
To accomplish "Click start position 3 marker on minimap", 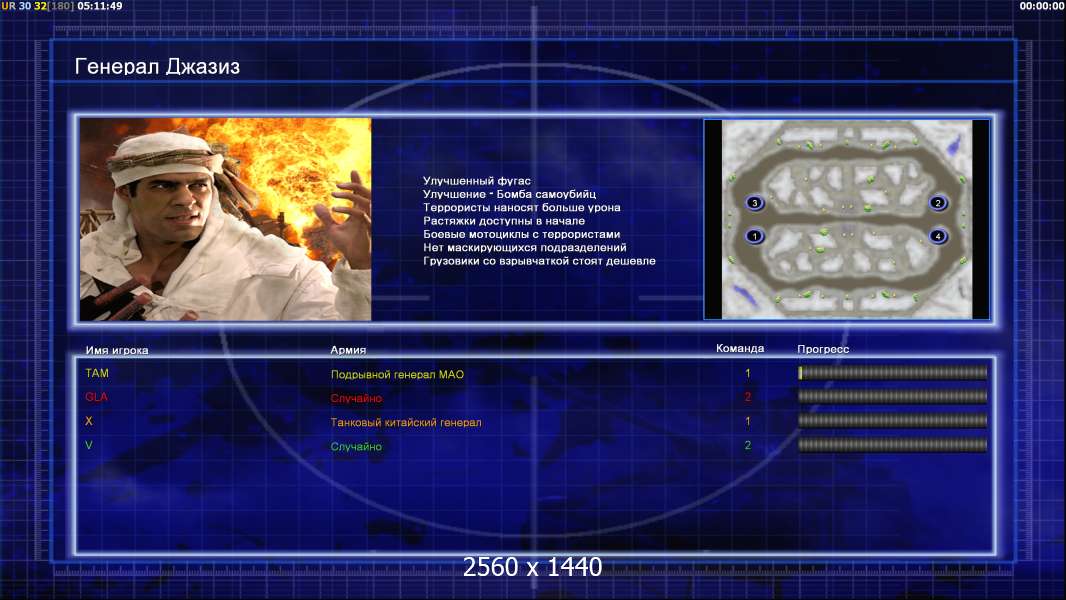I will [x=755, y=202].
